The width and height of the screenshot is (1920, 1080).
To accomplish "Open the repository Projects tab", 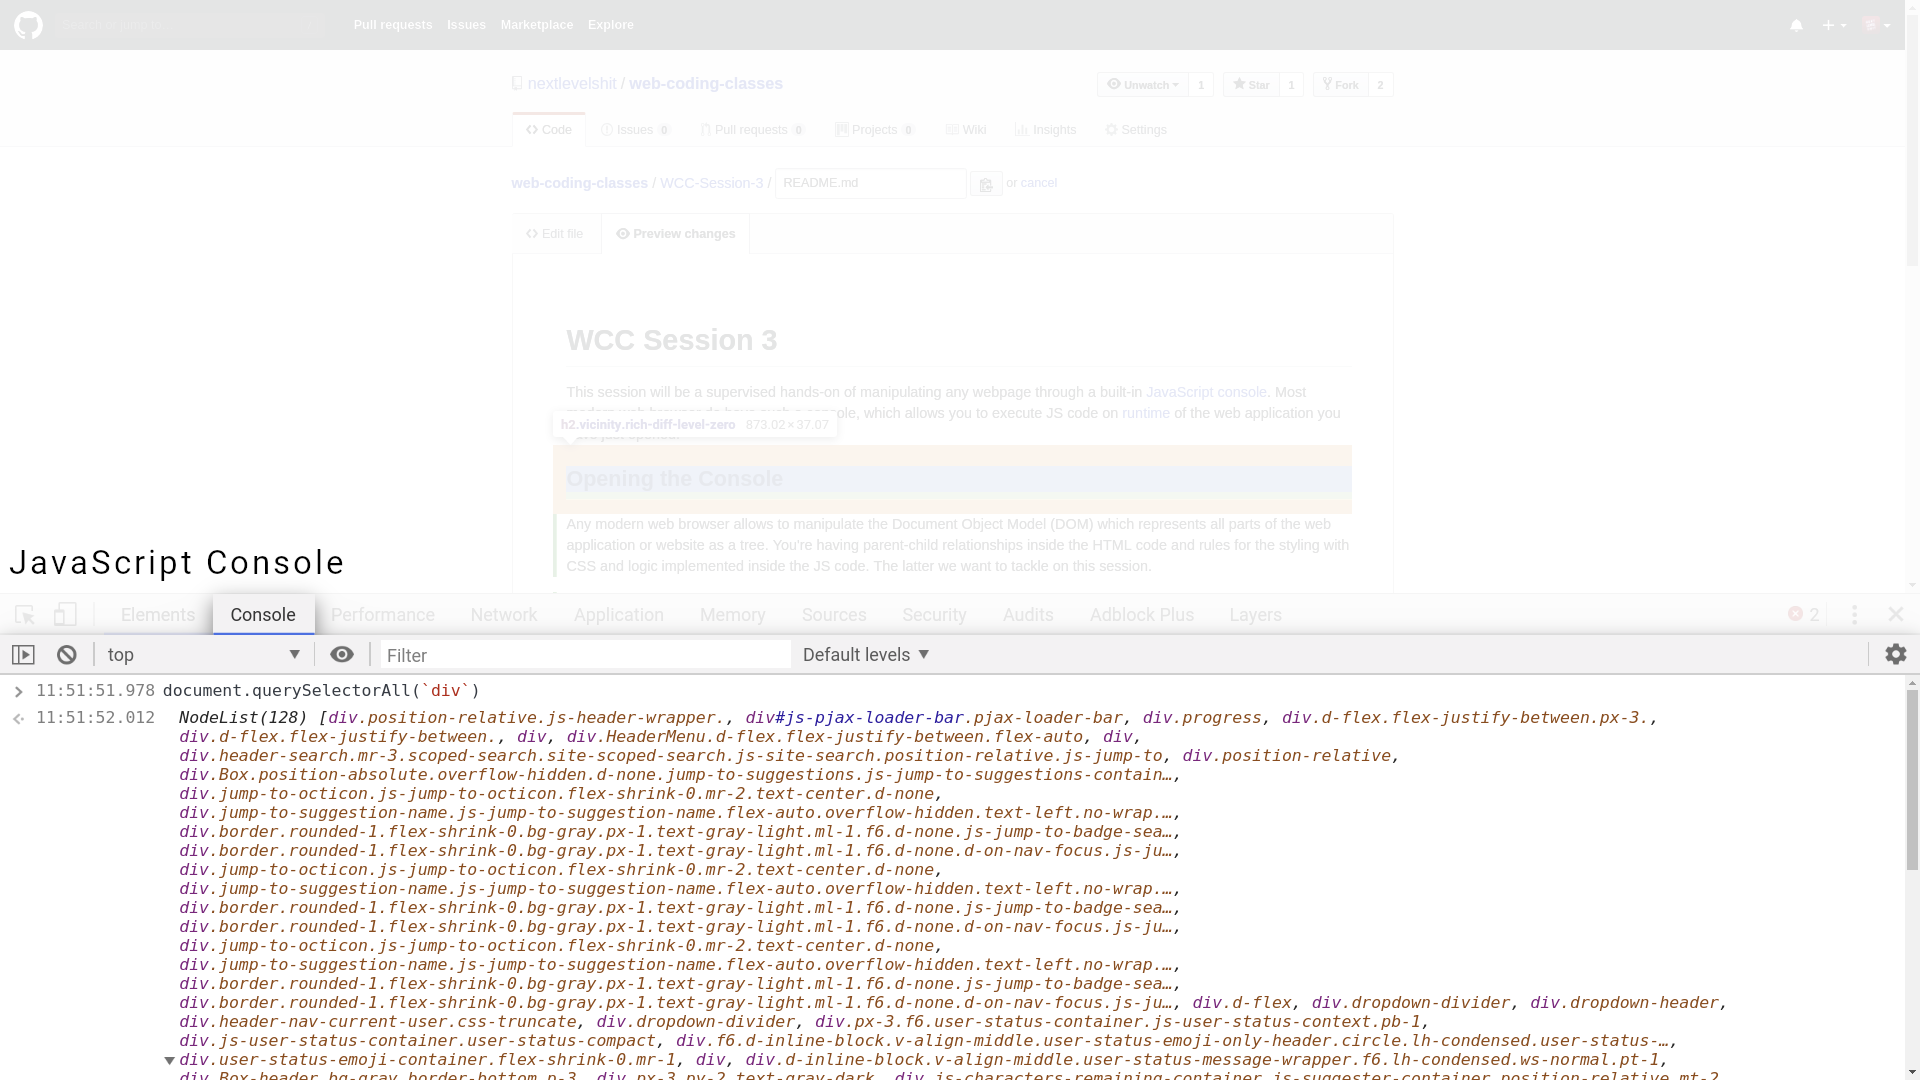I will coord(875,130).
